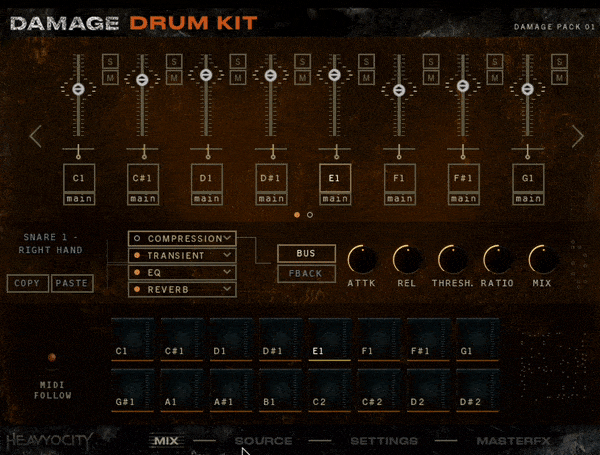This screenshot has width=600, height=455.
Task: Trigger the B1 drum pad
Action: [280, 390]
